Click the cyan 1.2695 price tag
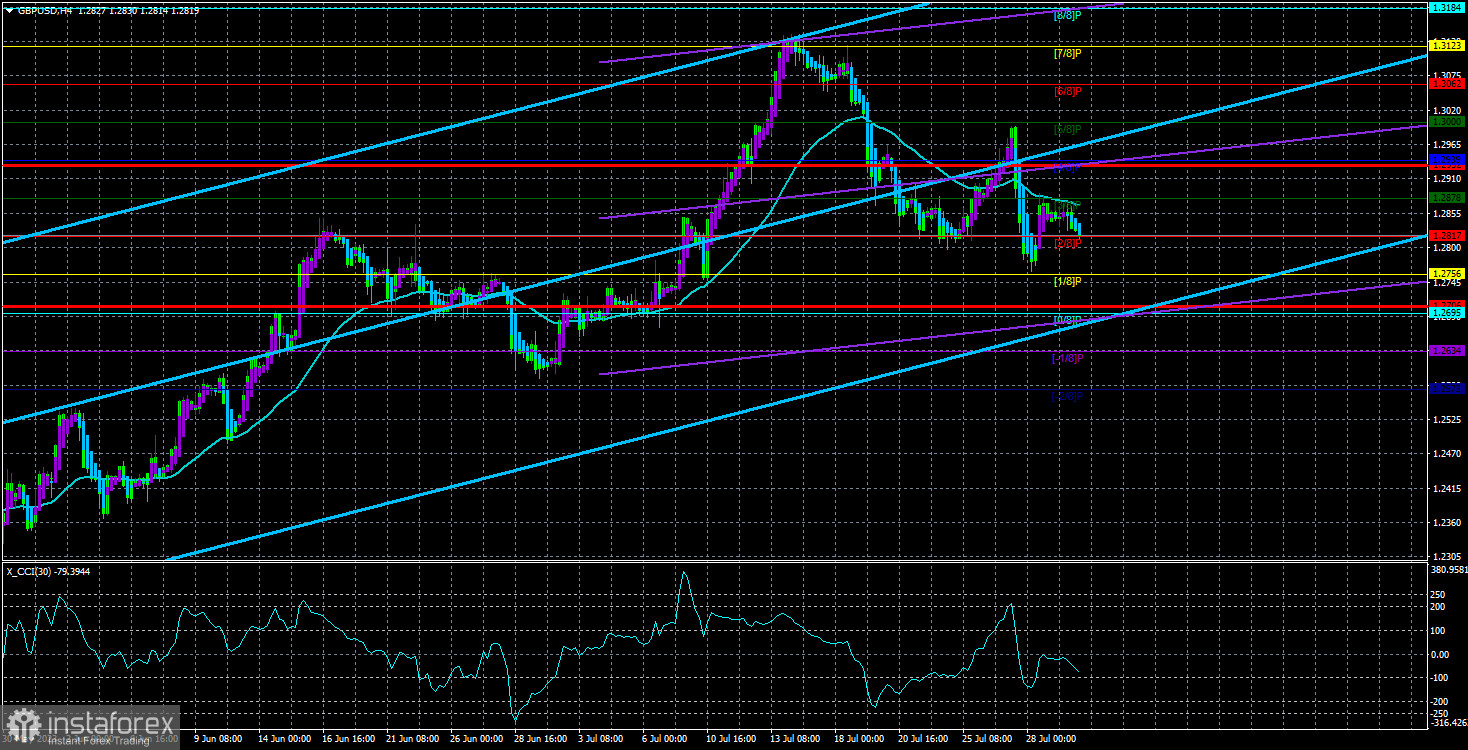Viewport: 1468px width, 750px height. [1446, 313]
